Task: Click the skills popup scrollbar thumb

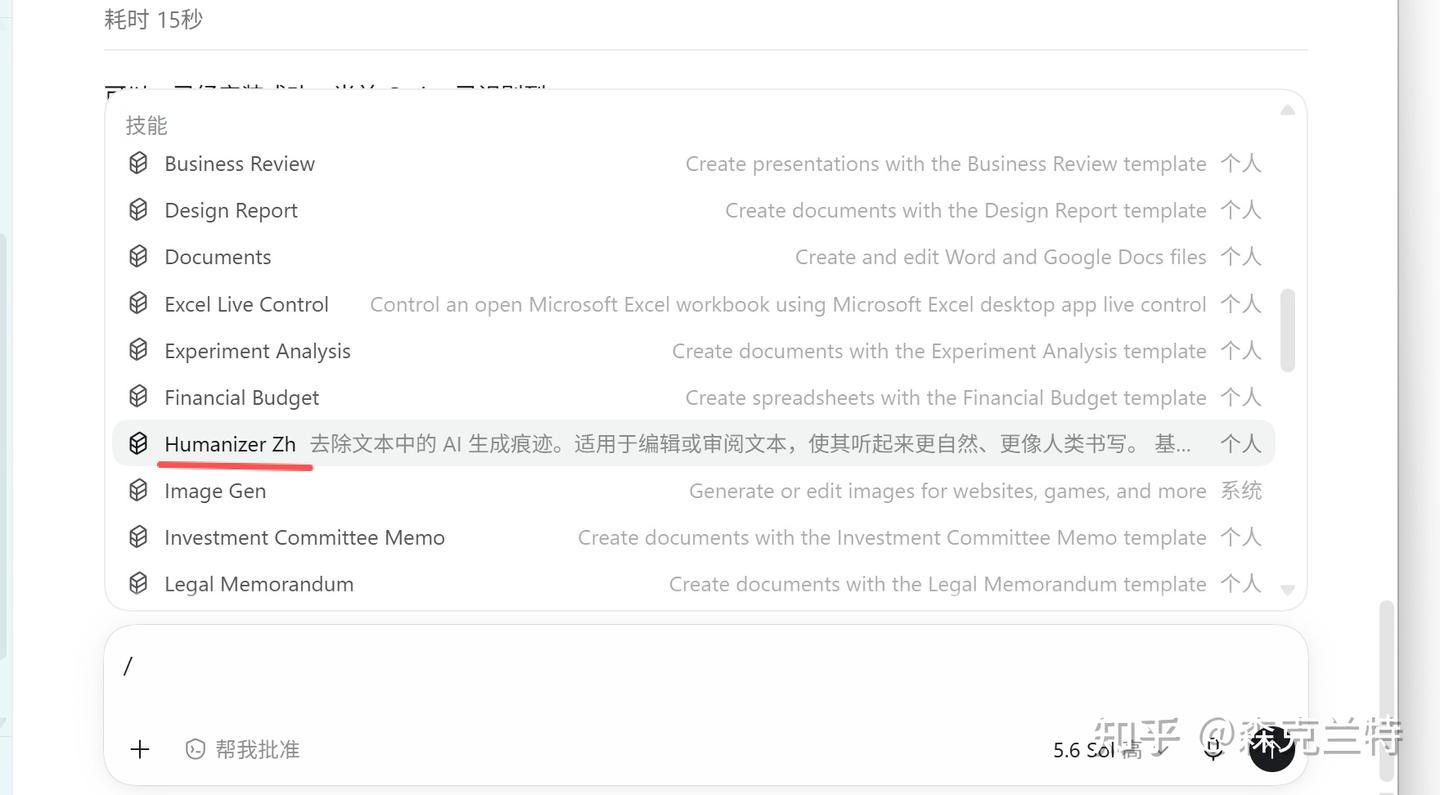Action: tap(1288, 331)
